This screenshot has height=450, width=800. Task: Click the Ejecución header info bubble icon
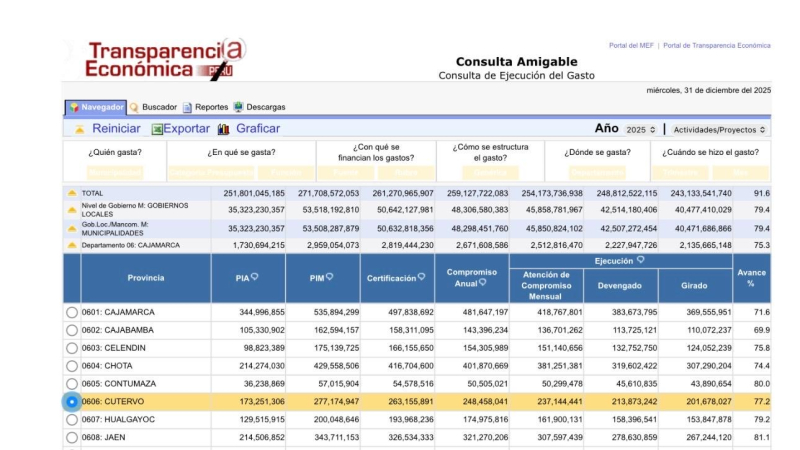640,260
